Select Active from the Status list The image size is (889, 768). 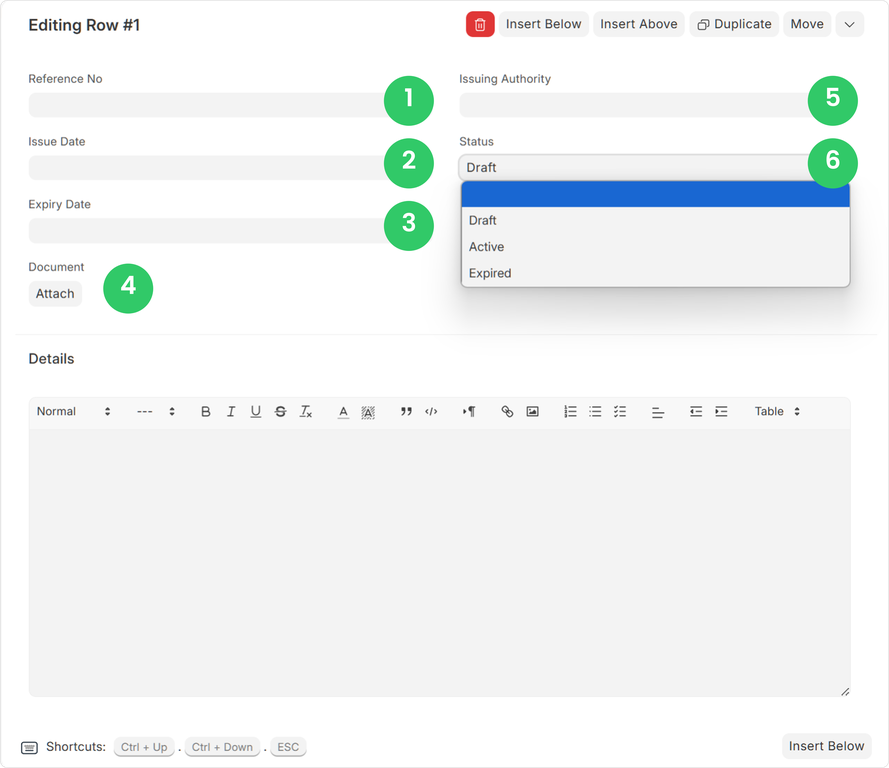click(487, 246)
